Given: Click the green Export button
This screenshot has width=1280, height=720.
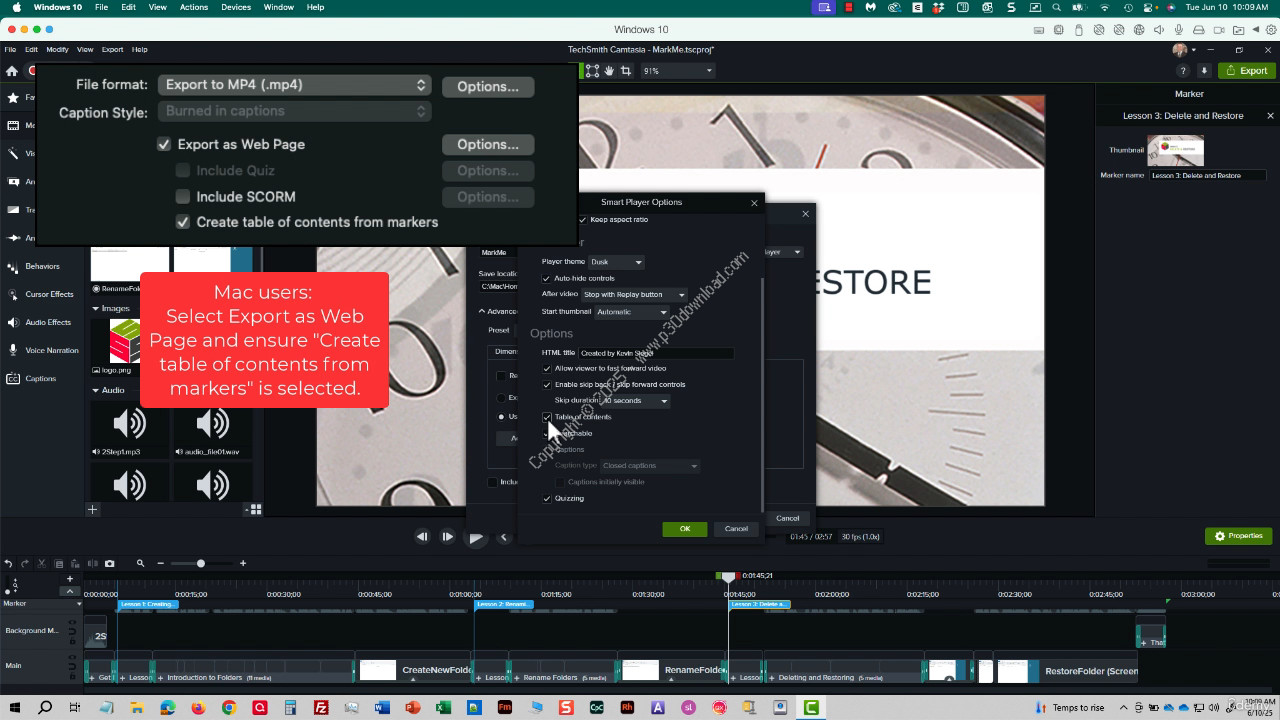Looking at the screenshot, I should click(x=1246, y=71).
